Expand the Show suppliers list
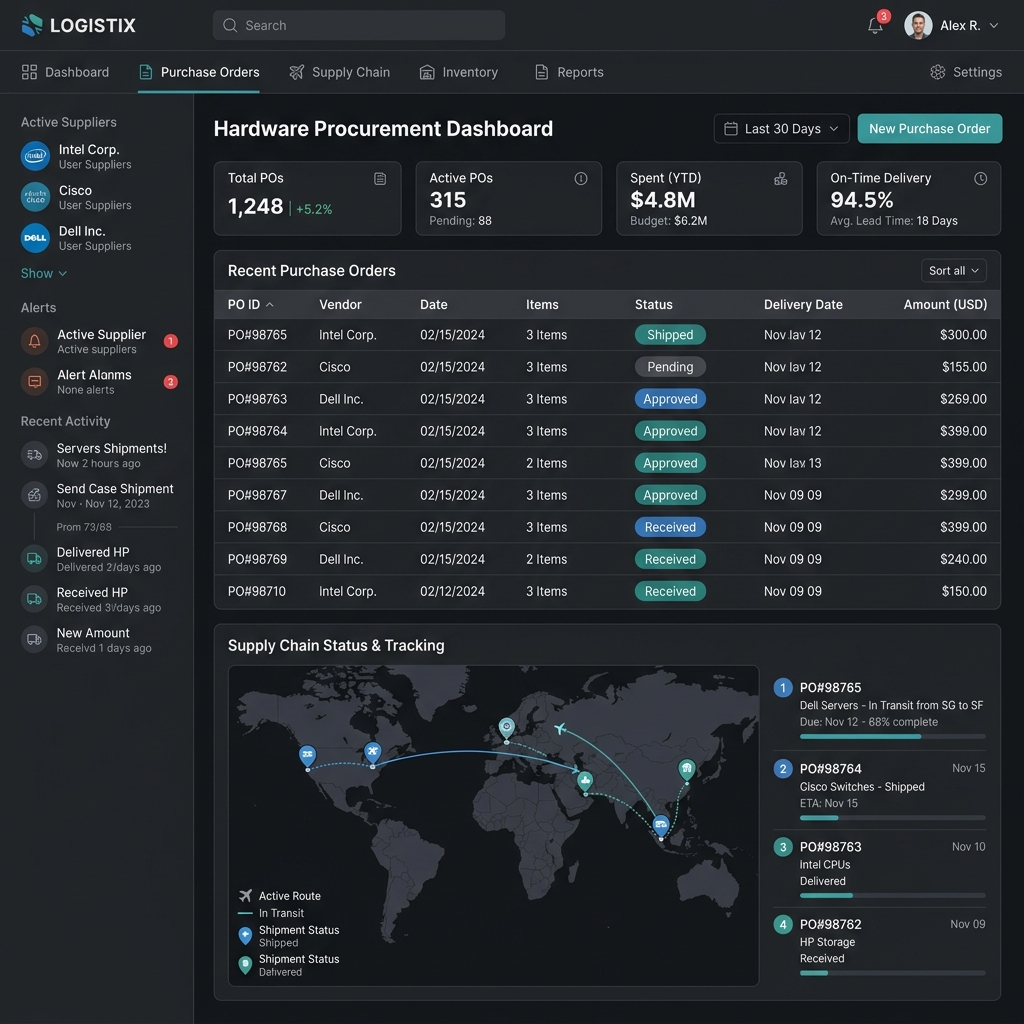The image size is (1024, 1024). coord(44,273)
